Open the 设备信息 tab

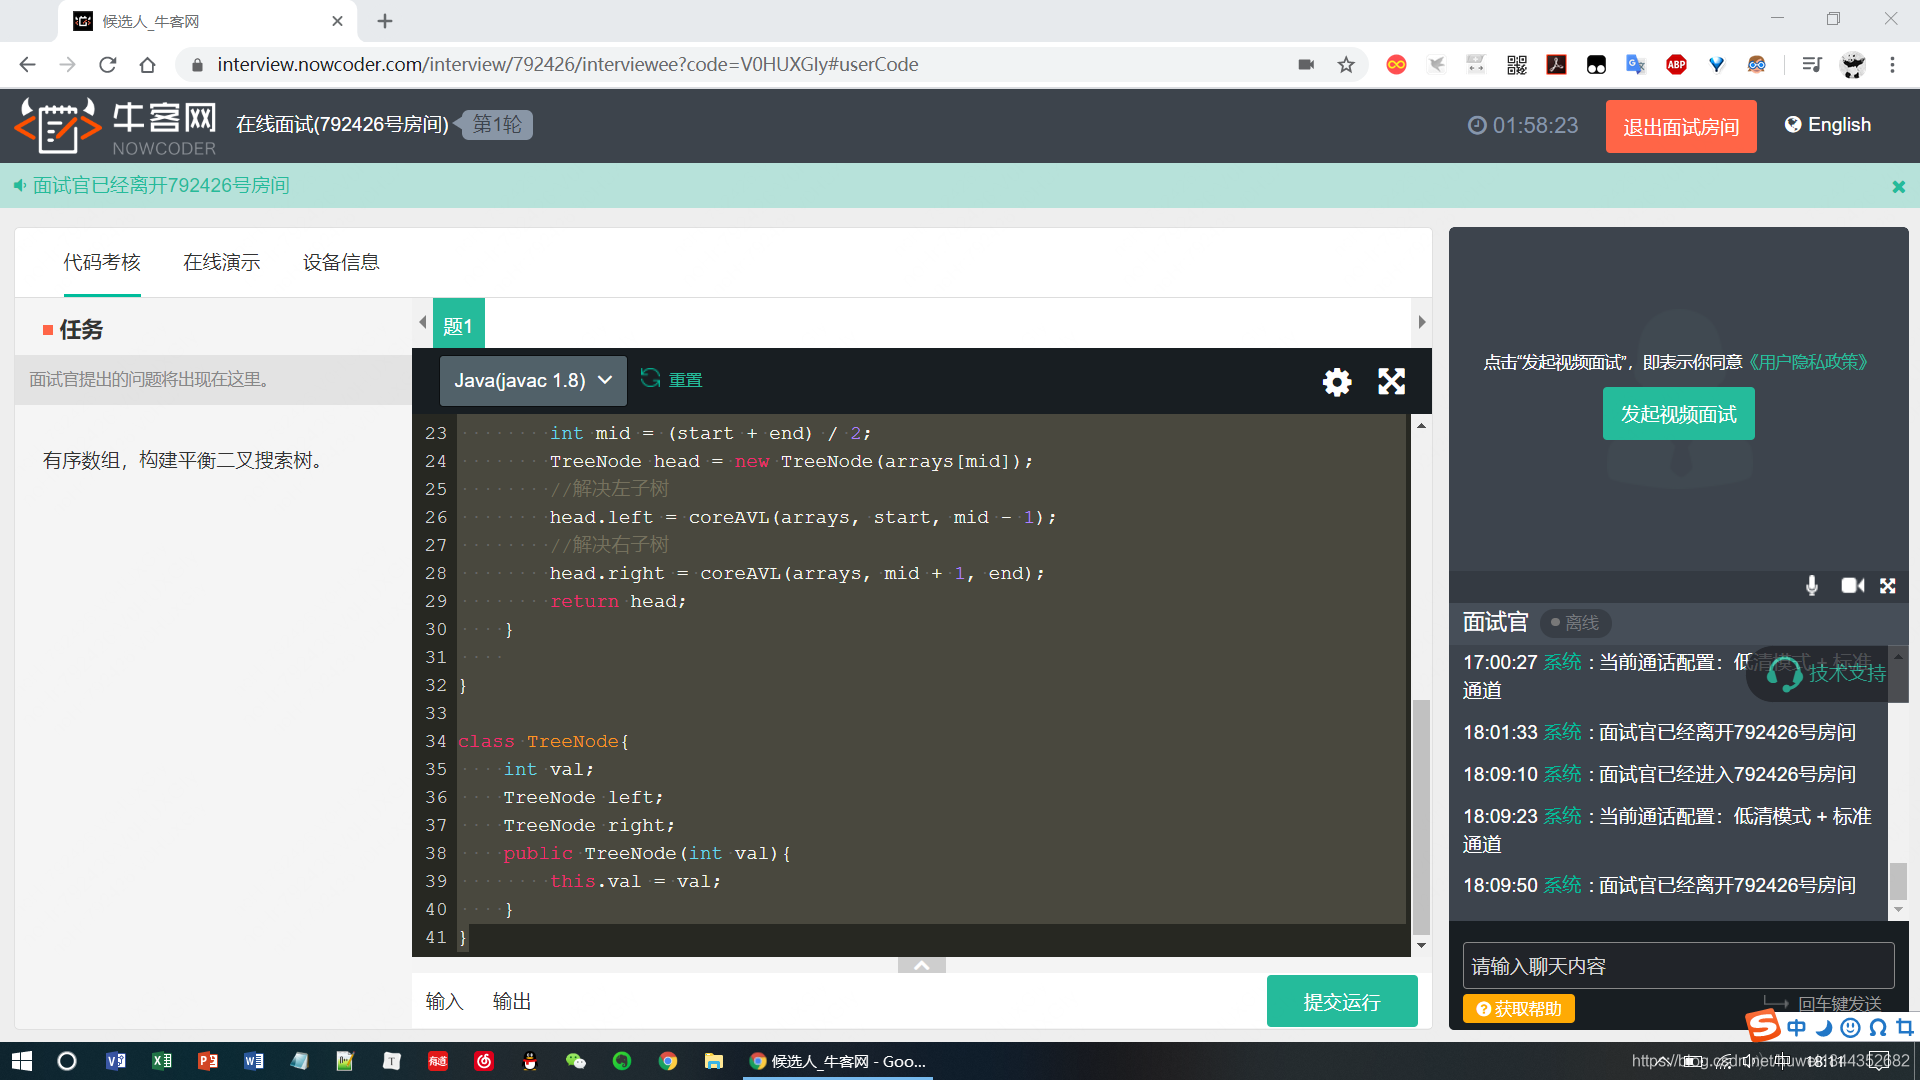[341, 262]
